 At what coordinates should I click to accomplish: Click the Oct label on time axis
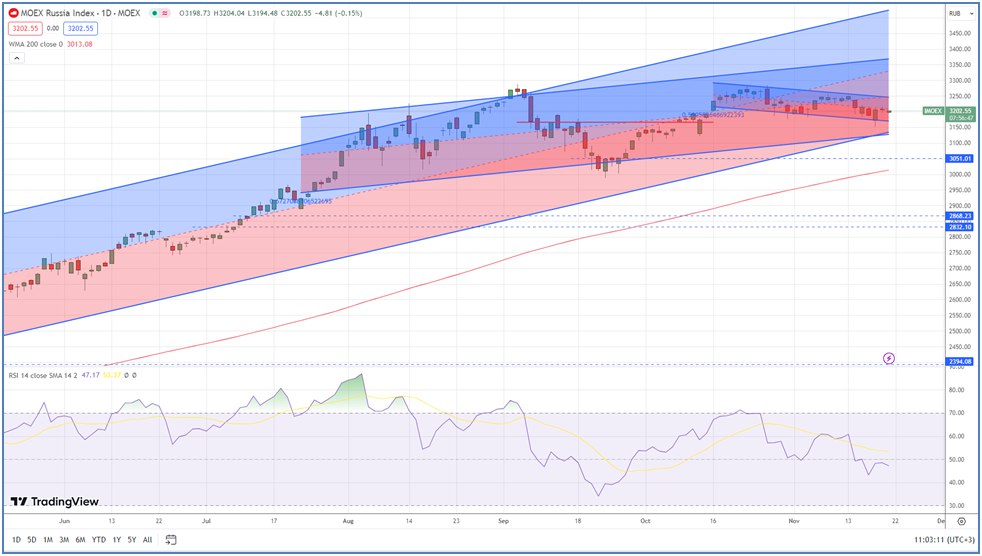(646, 521)
